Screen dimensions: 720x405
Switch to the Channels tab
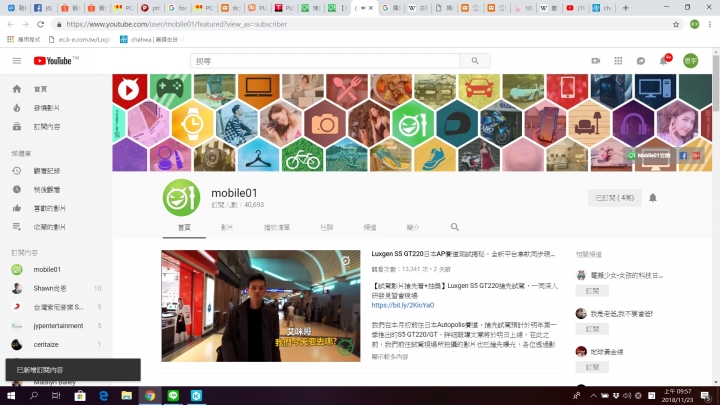click(370, 227)
